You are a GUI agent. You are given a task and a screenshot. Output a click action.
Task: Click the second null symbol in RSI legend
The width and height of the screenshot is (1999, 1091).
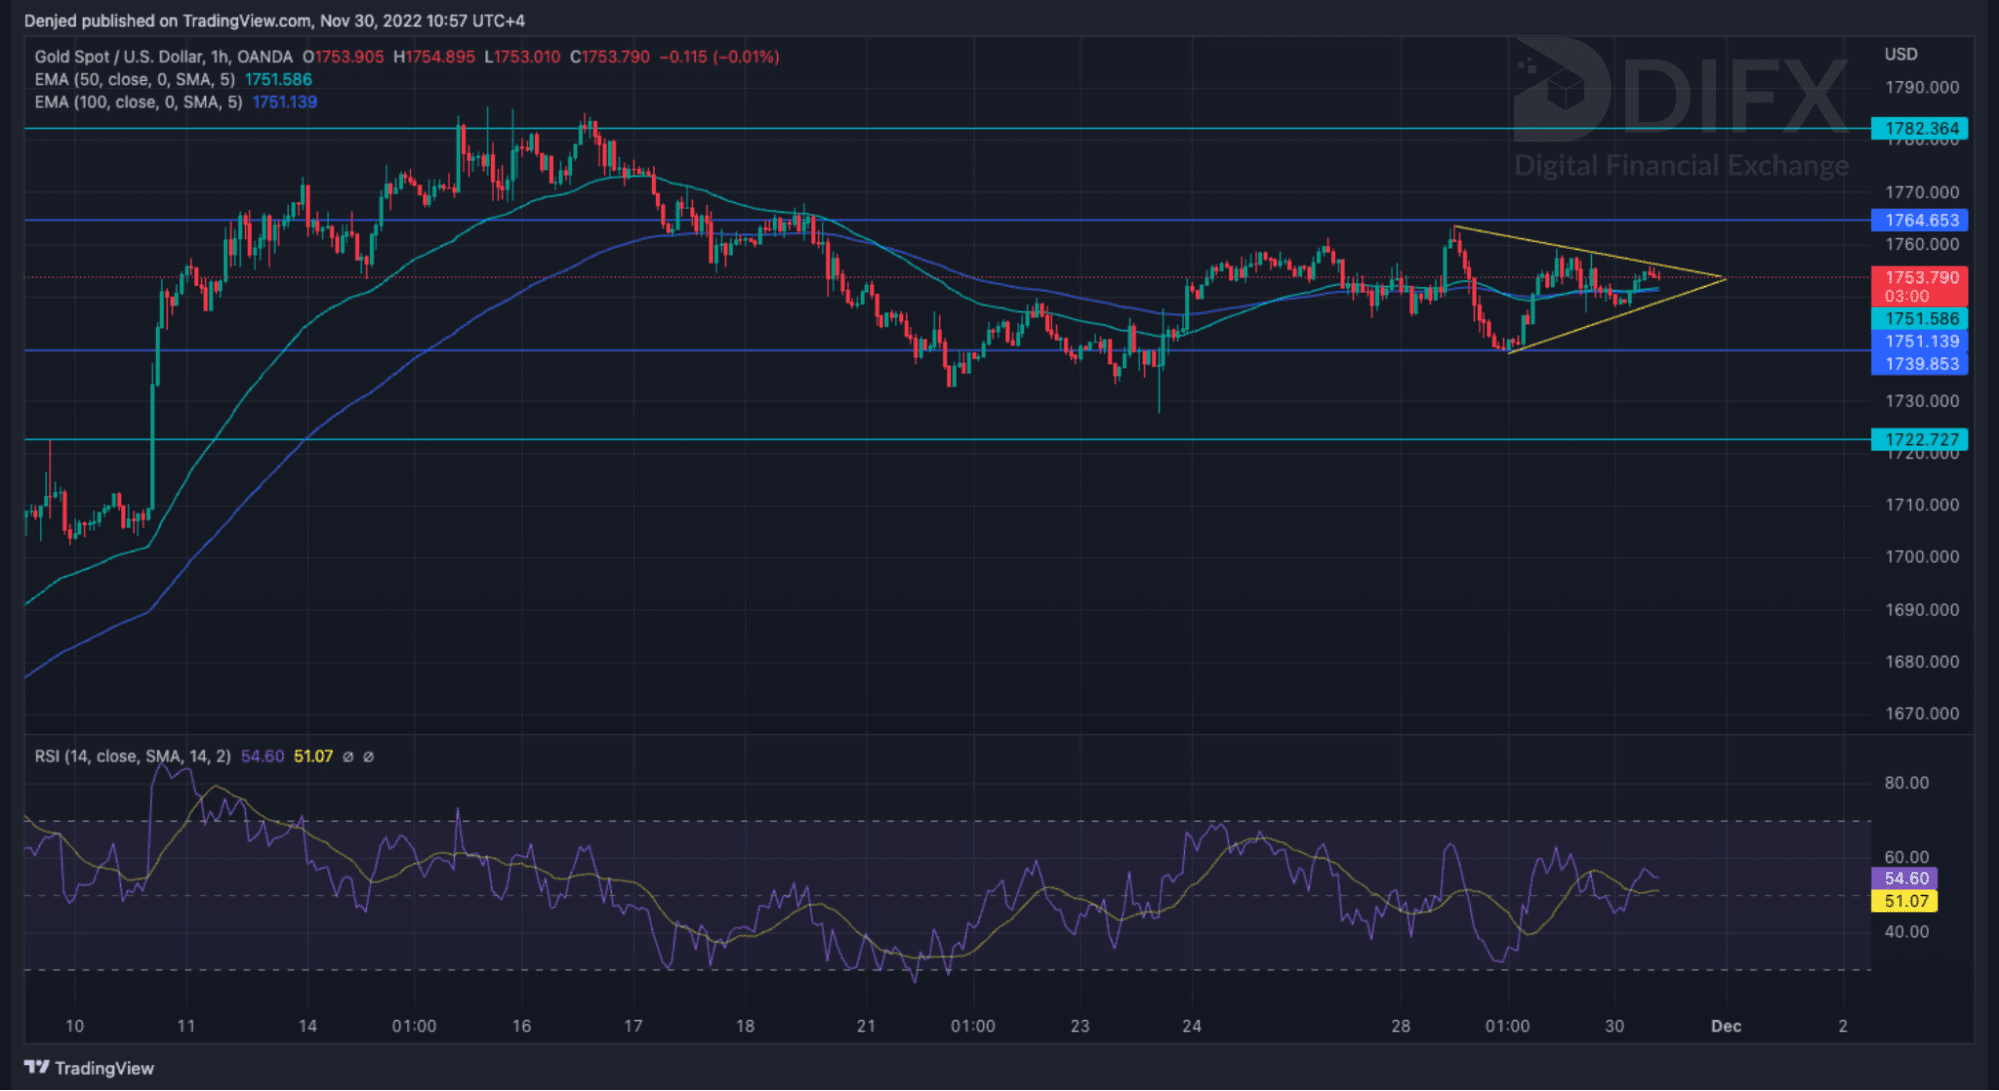[368, 757]
